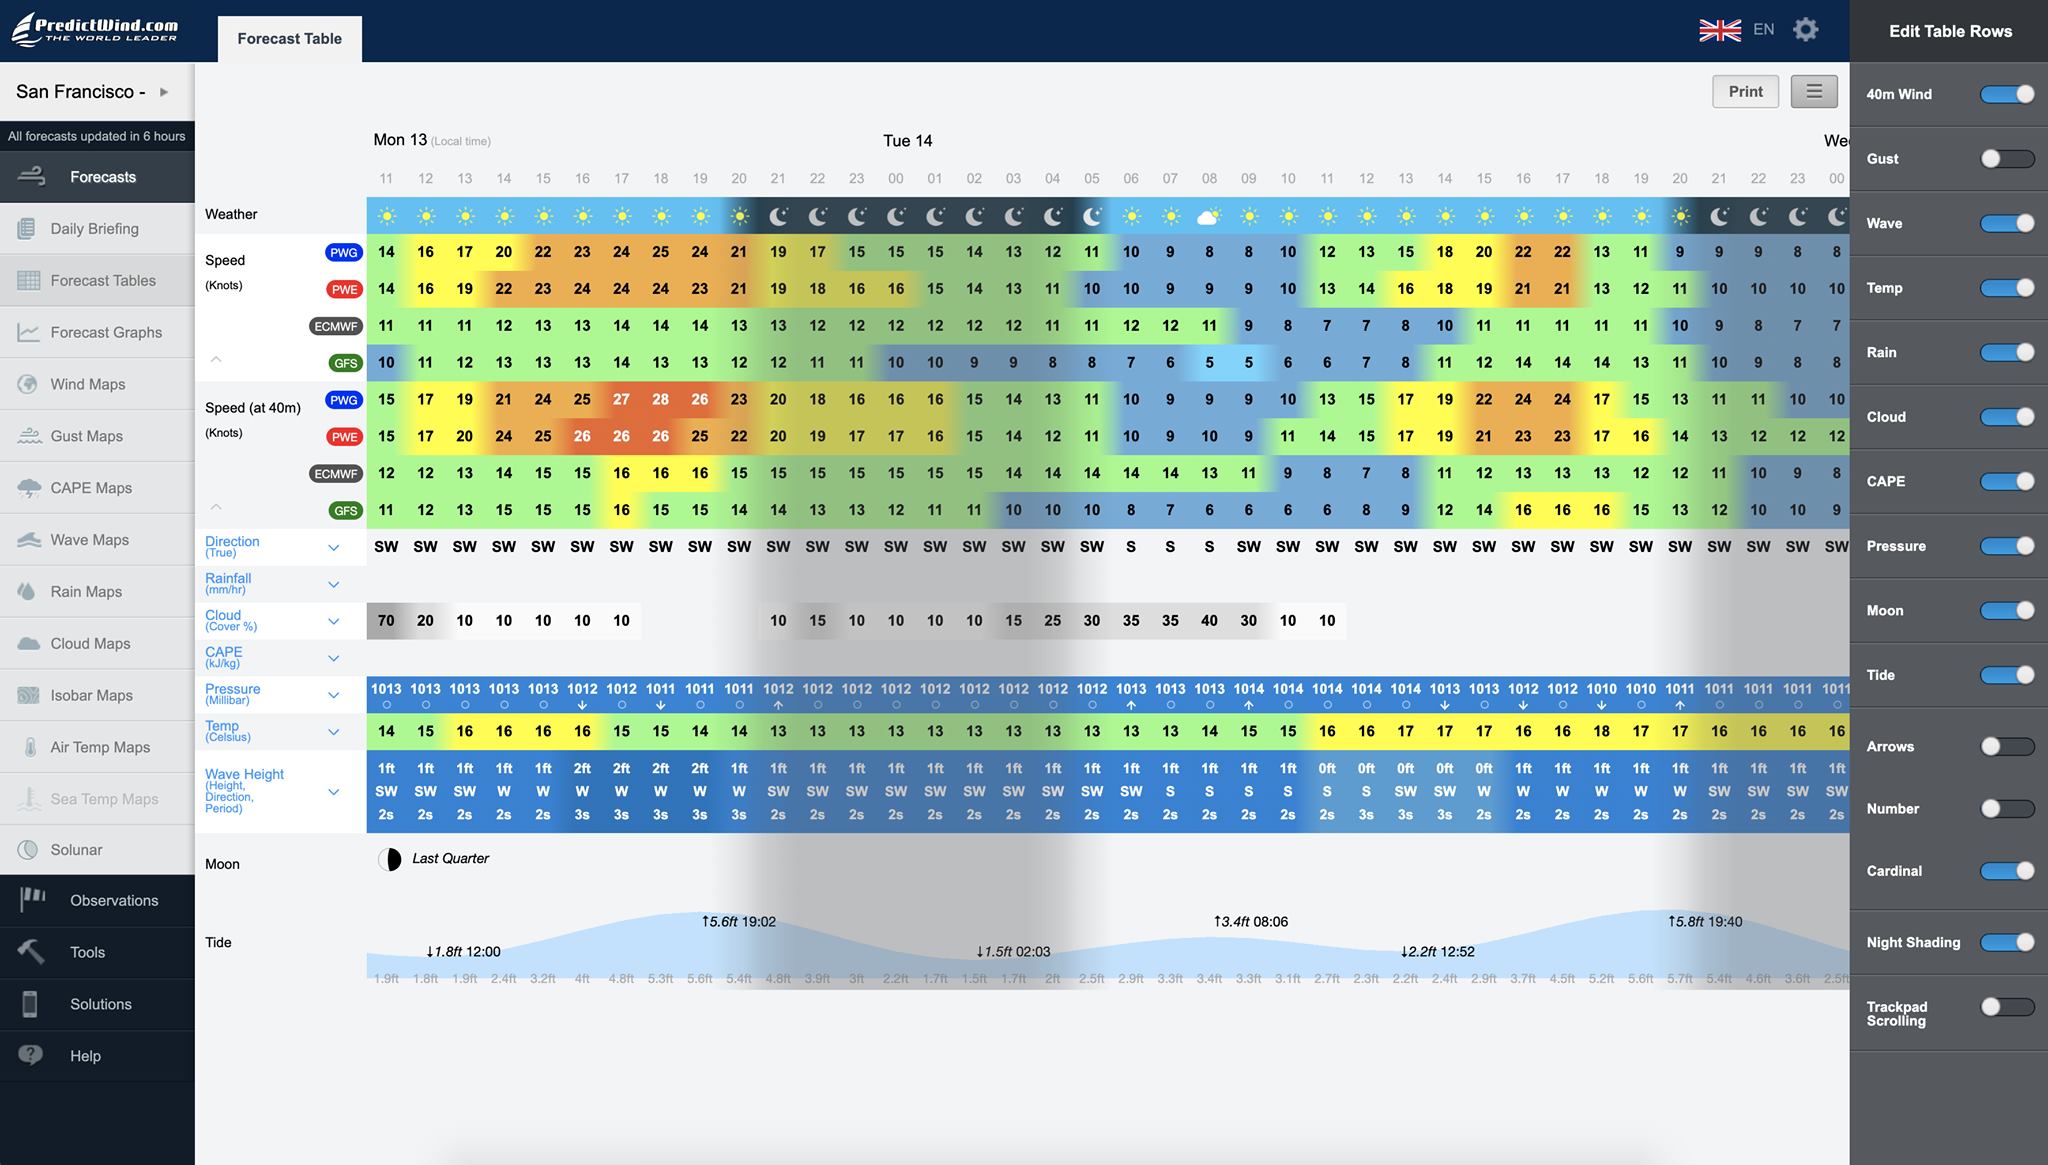
Task: Expand the Direction row chevron
Action: (x=334, y=548)
